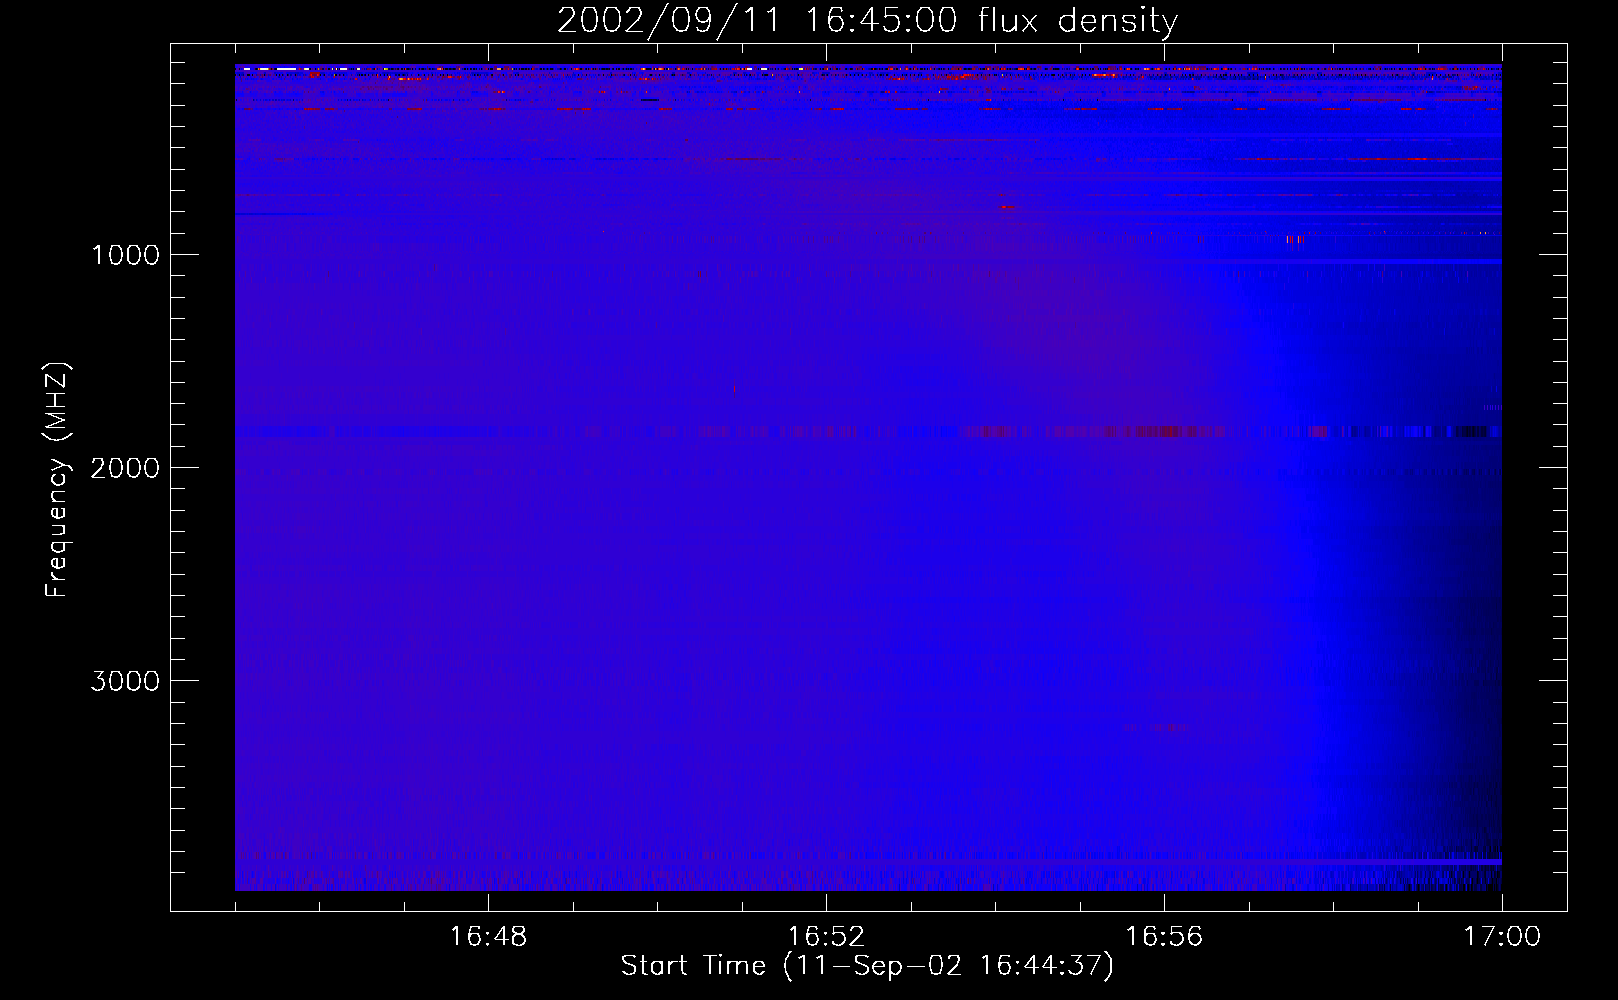Click the plot title '2002/09/11 16:45:00 flux density'
This screenshot has width=1618, height=1000.
click(x=867, y=20)
